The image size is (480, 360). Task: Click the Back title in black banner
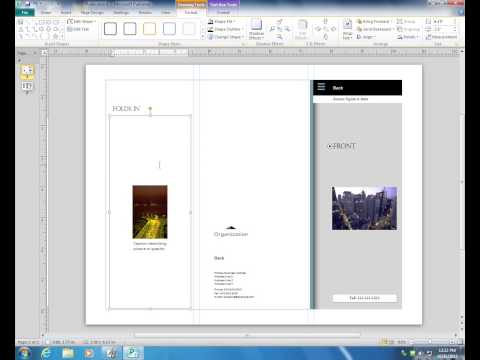tap(338, 88)
